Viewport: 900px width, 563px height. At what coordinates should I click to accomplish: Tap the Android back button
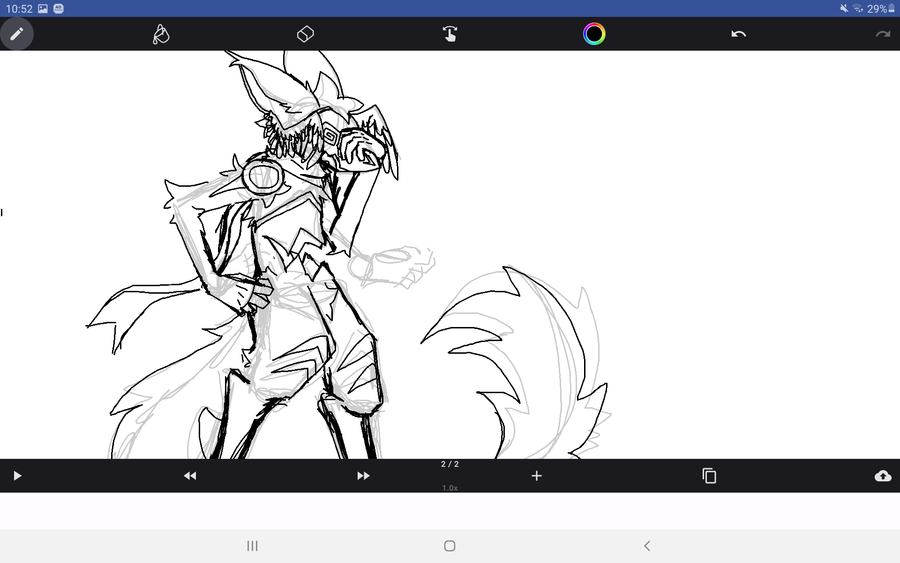647,546
